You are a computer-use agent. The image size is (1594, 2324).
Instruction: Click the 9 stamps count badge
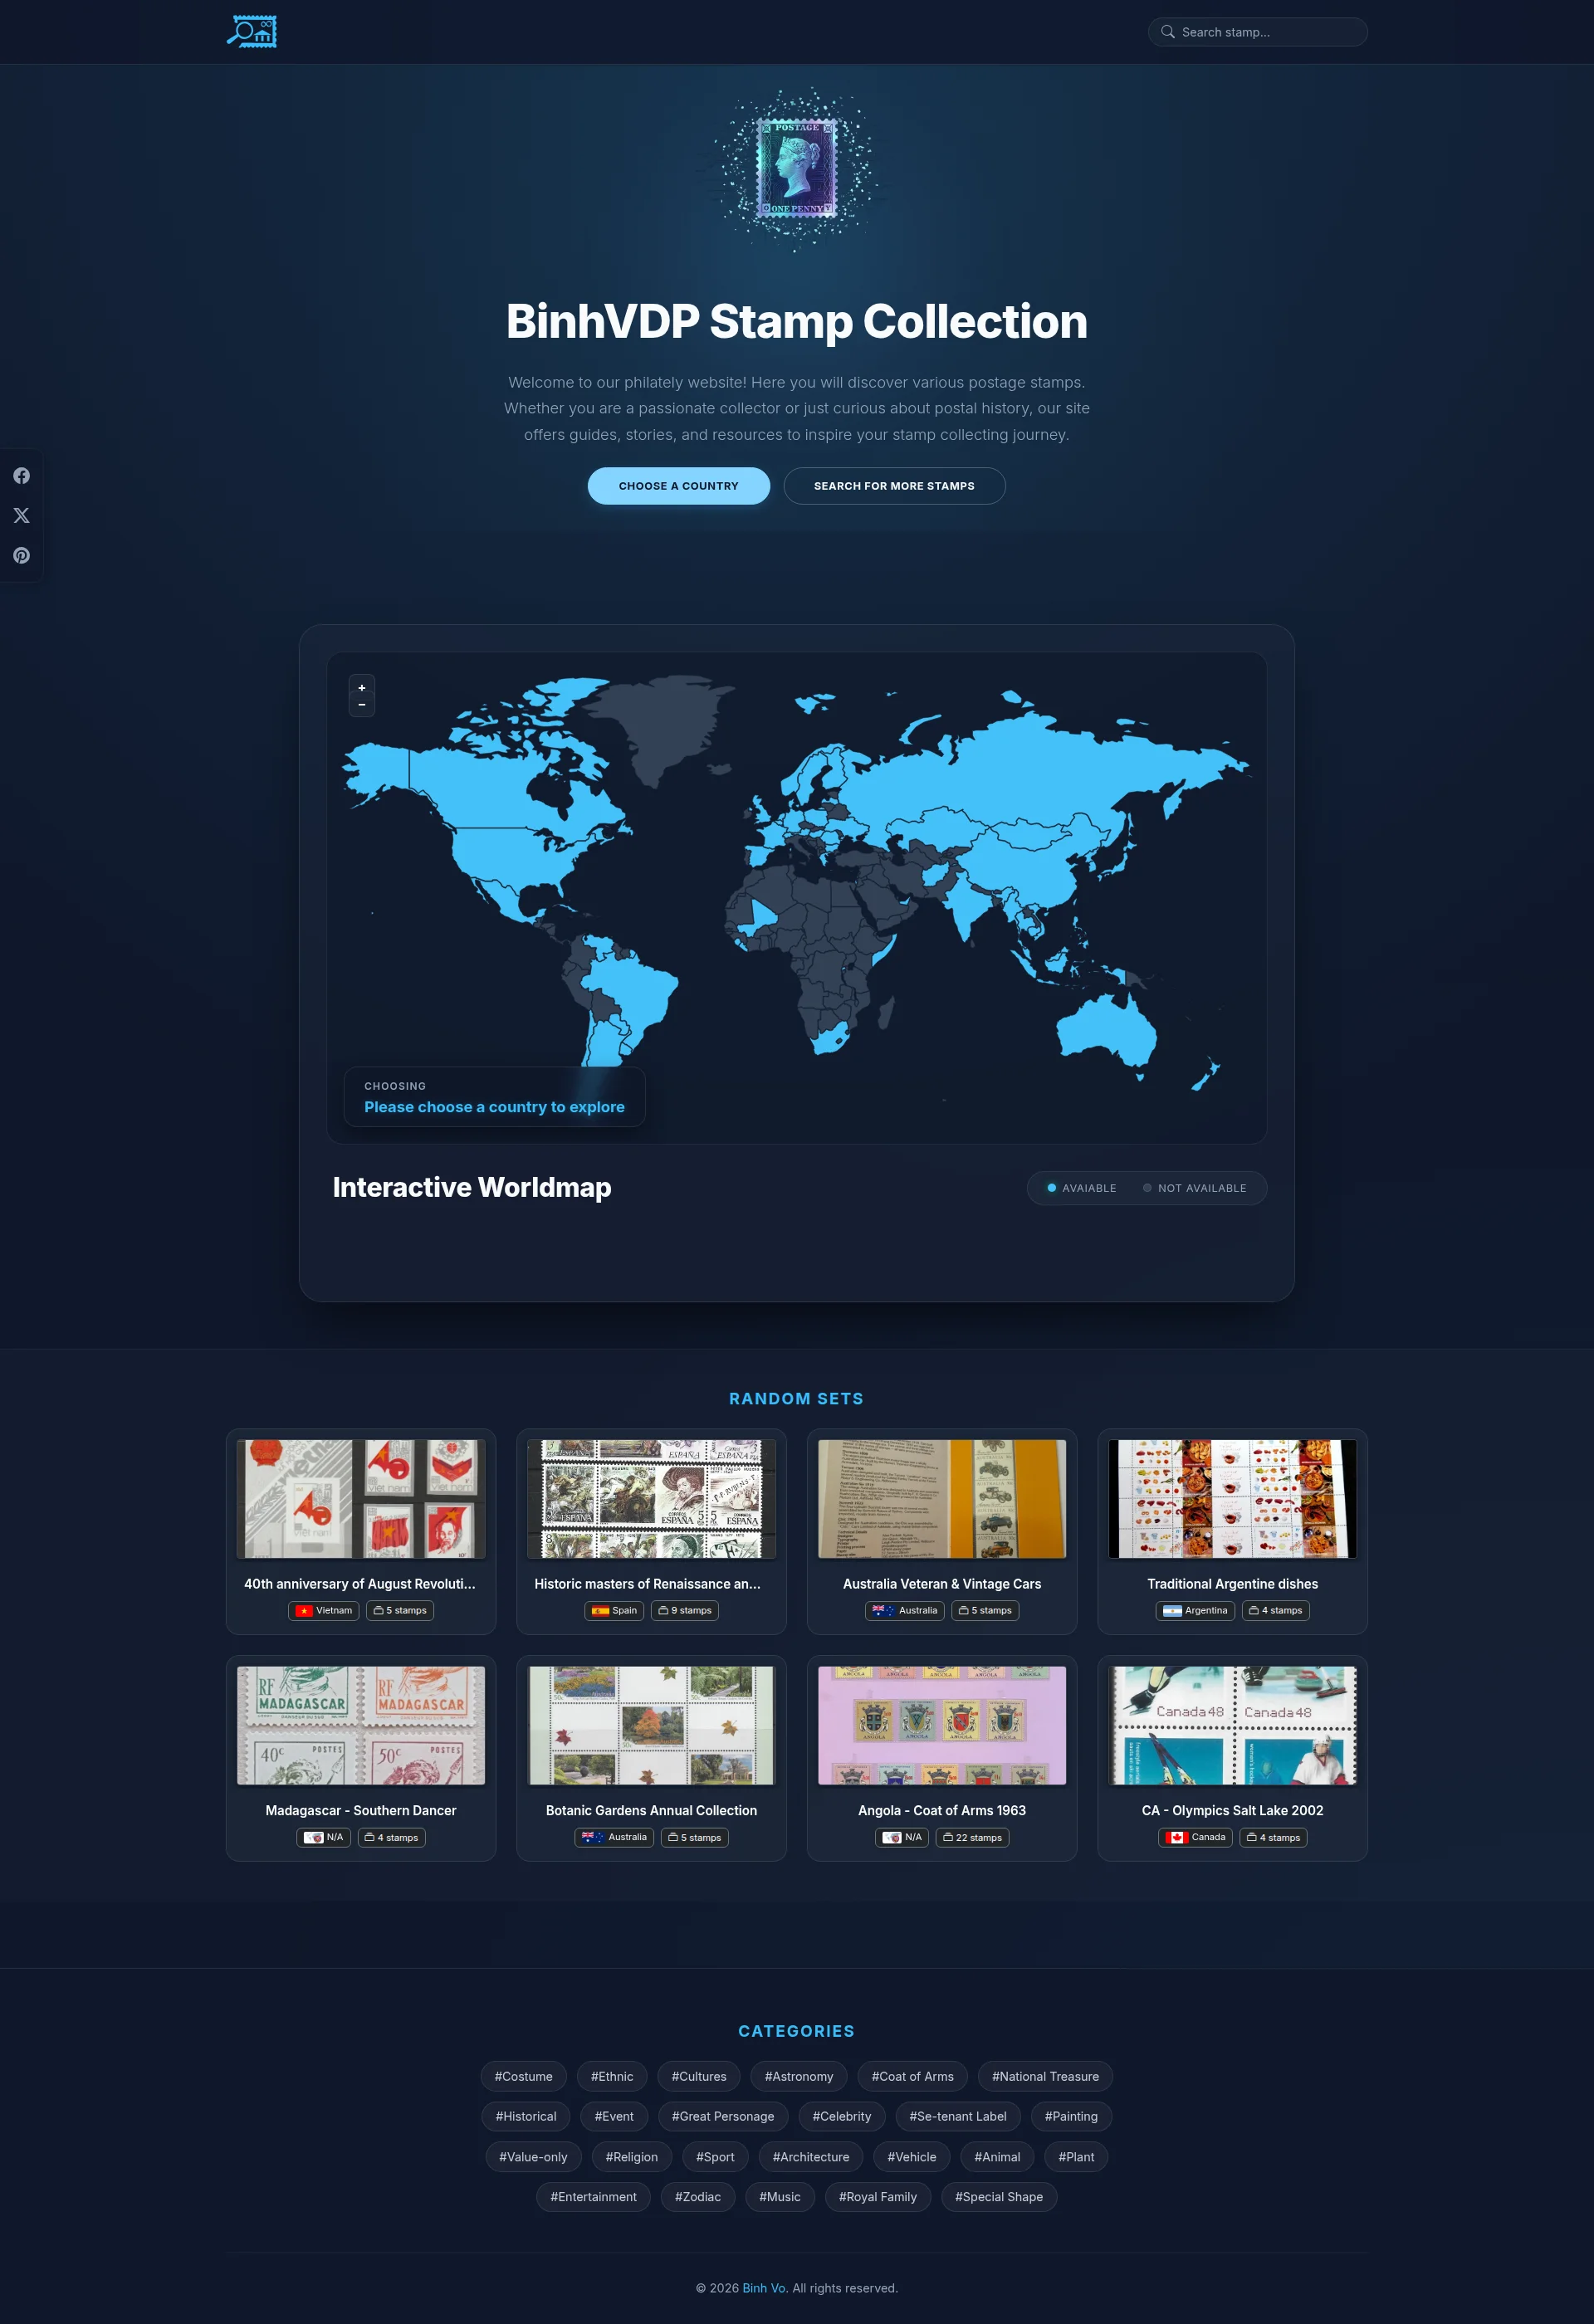click(x=685, y=1611)
